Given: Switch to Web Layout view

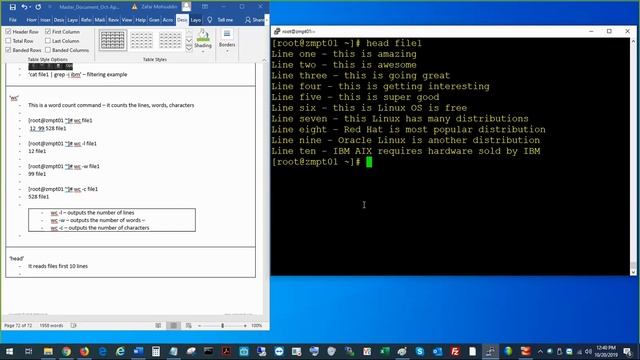Looking at the screenshot, I should 189,326.
